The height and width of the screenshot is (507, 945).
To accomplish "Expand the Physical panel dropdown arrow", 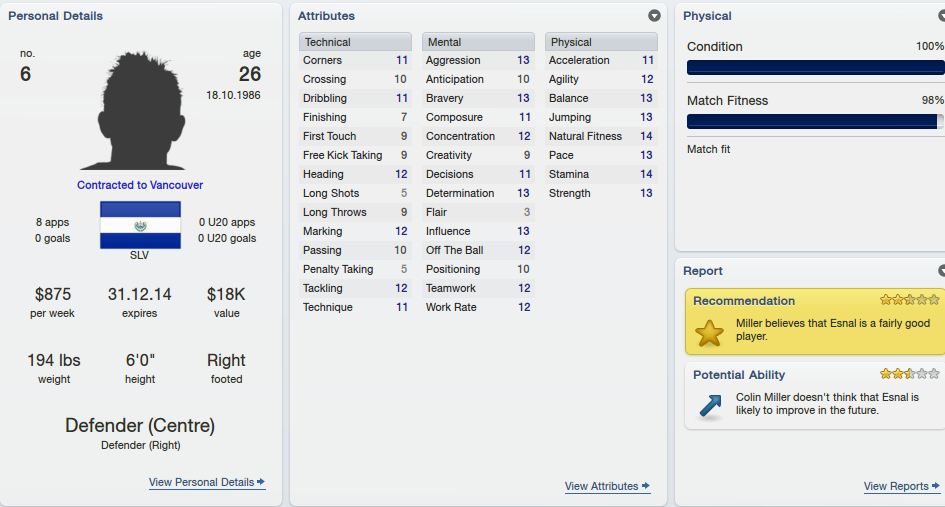I will [941, 16].
